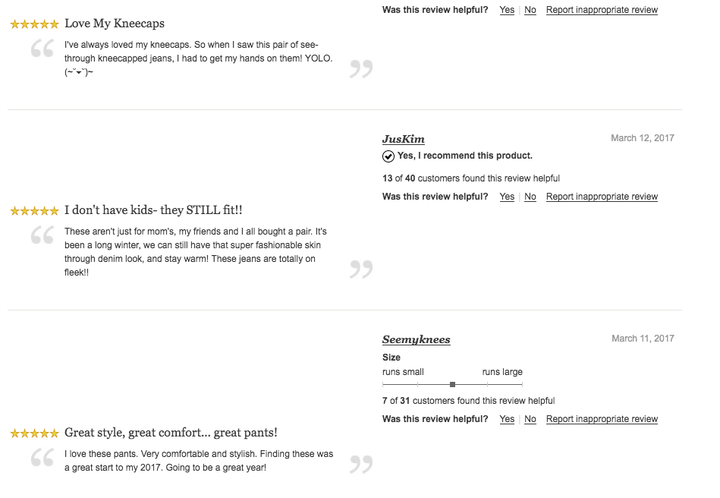
Task: Report JusKim's review as inappropriate
Action: coord(602,196)
